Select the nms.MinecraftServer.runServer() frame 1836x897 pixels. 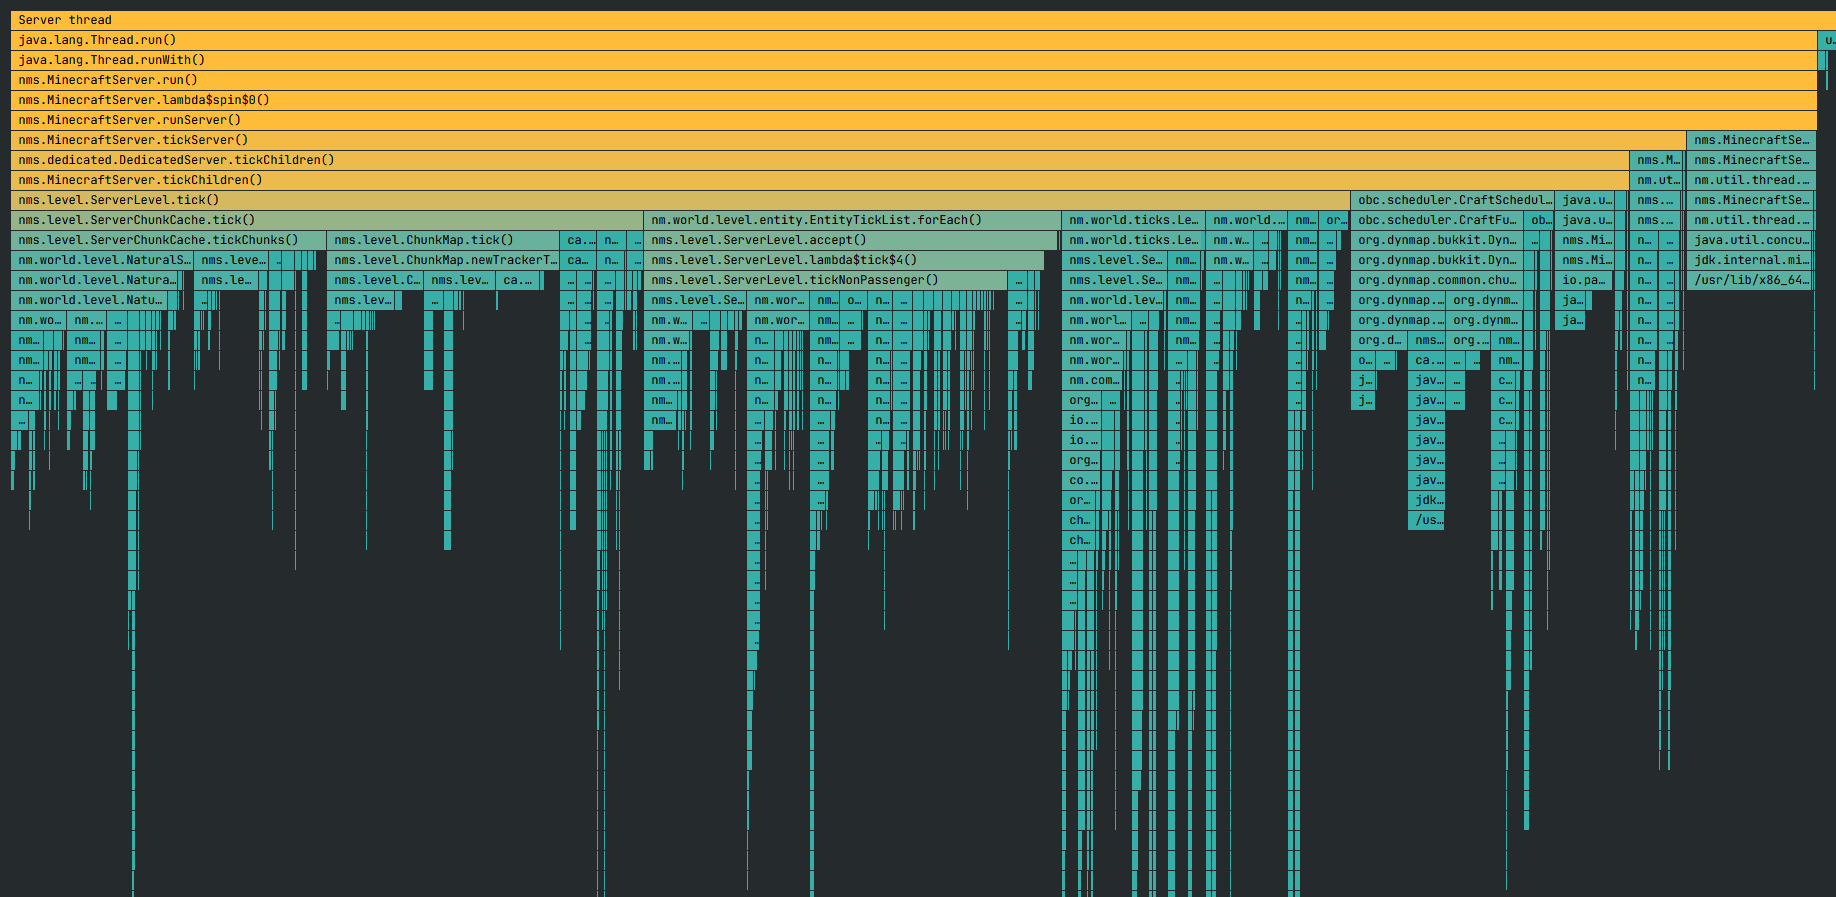900,120
